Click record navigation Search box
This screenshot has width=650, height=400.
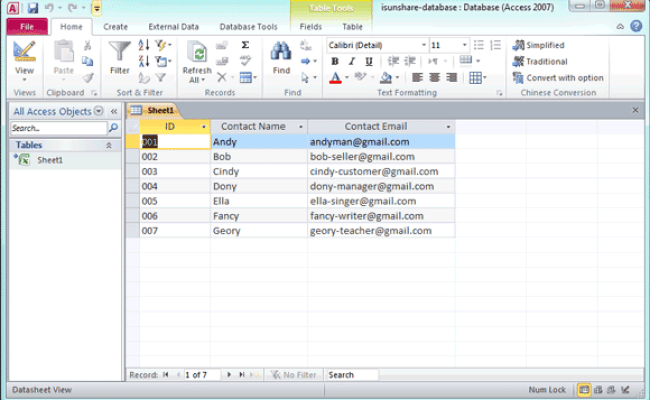[x=352, y=375]
